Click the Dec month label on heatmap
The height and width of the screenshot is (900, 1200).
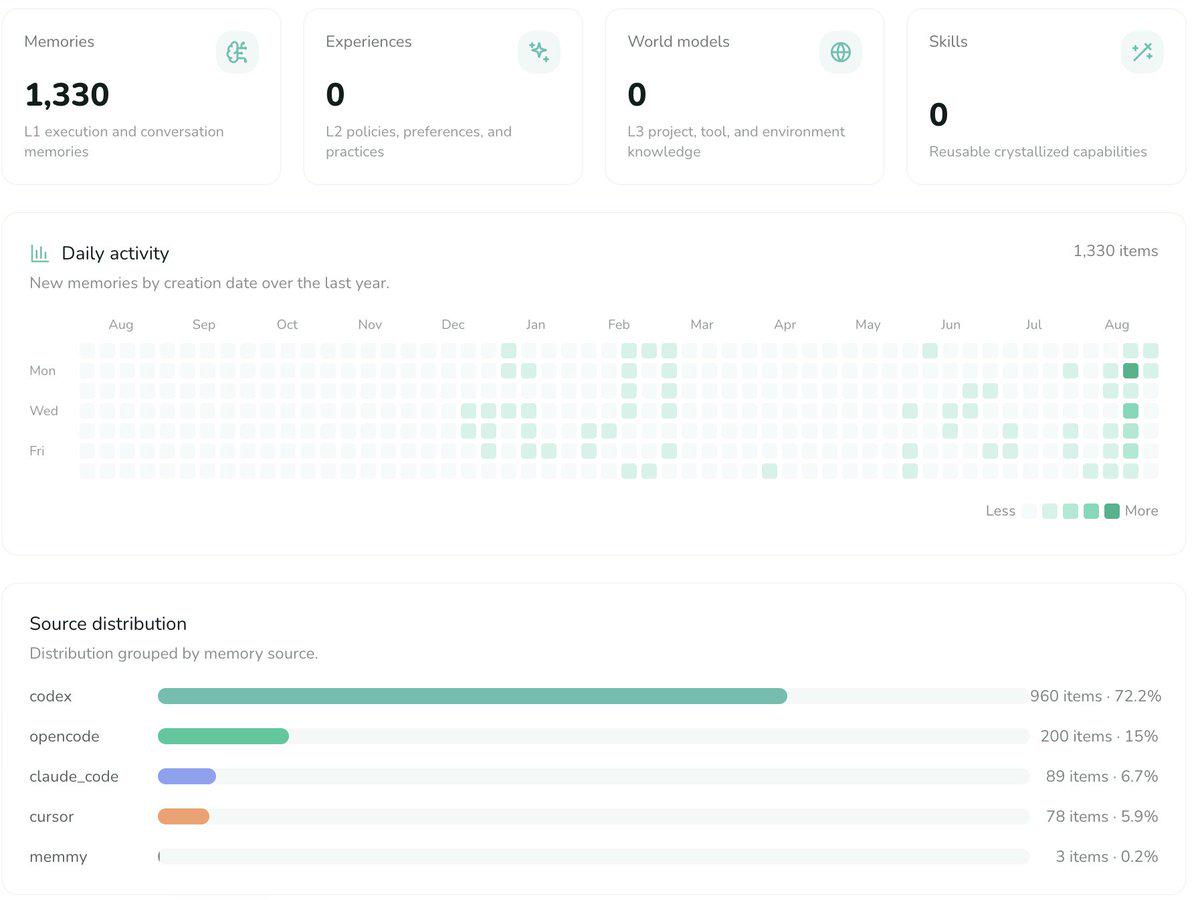453,325
